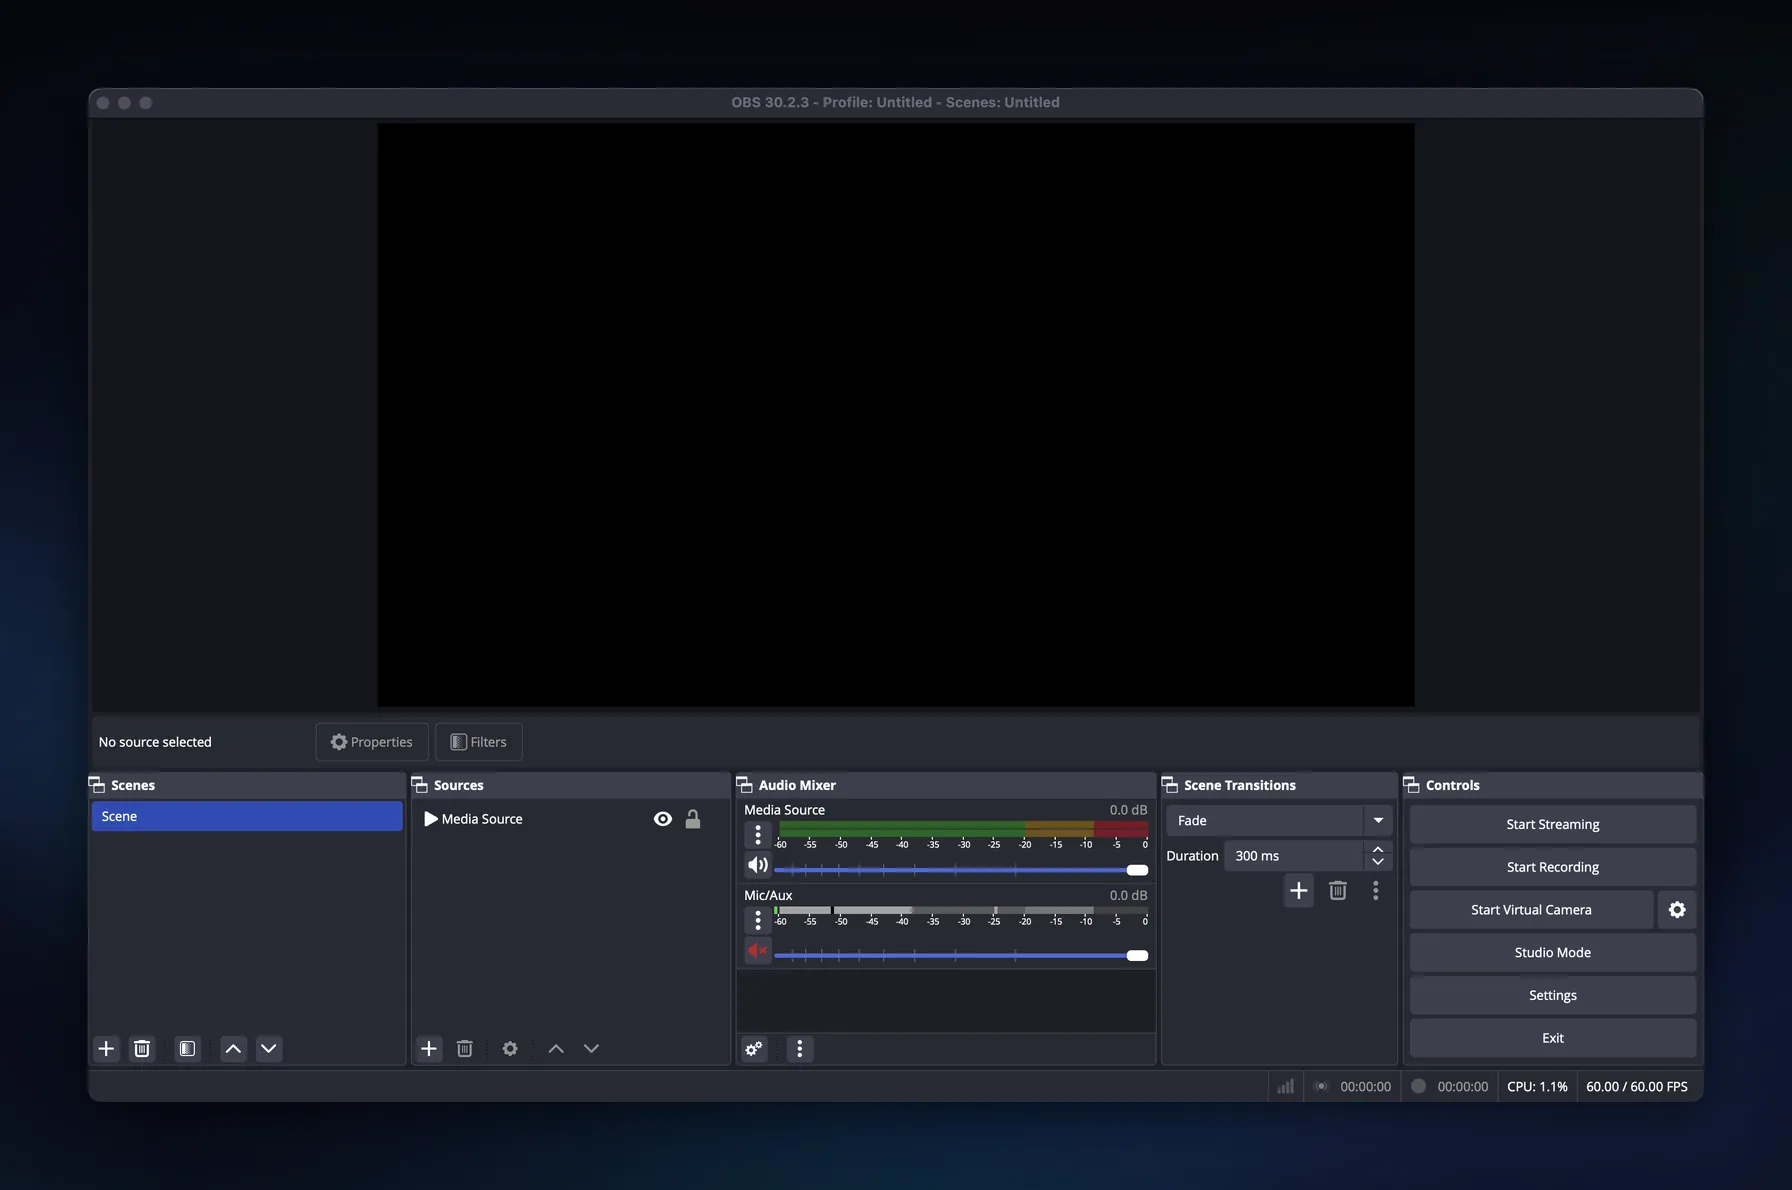This screenshot has height=1190, width=1792.
Task: Open scene filters icon in Scenes panel
Action: point(187,1048)
